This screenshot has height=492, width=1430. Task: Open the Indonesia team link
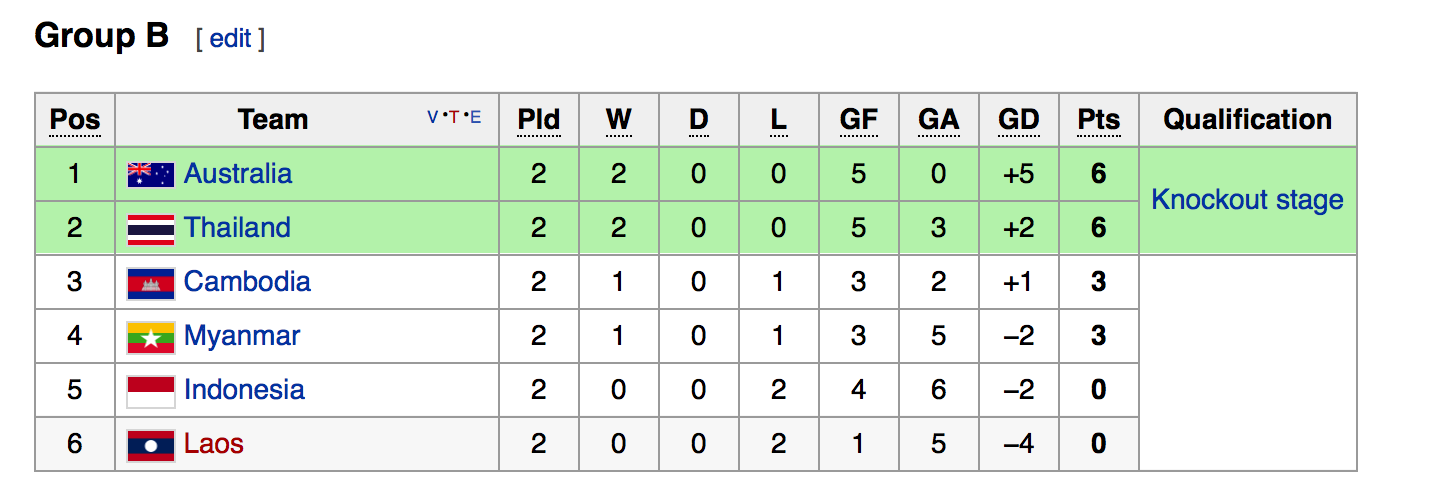[244, 390]
